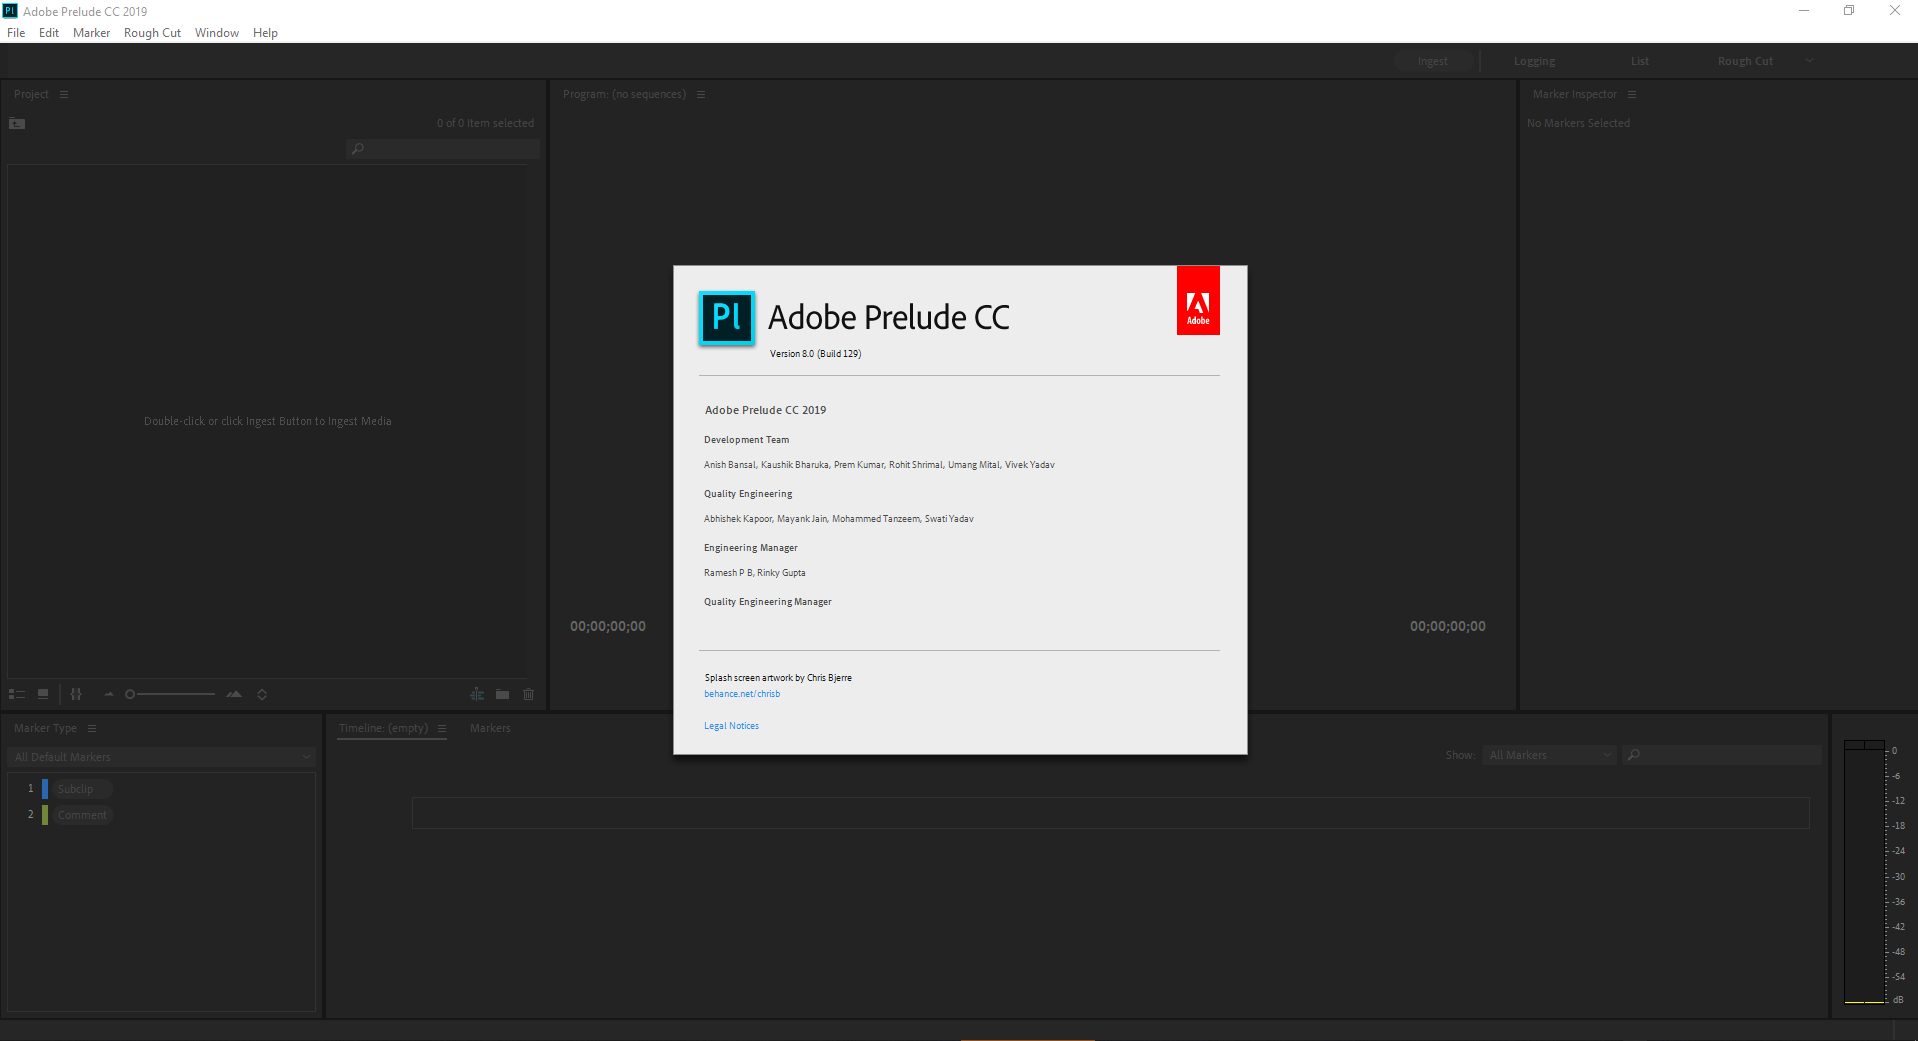Open the Help menu

[x=265, y=33]
